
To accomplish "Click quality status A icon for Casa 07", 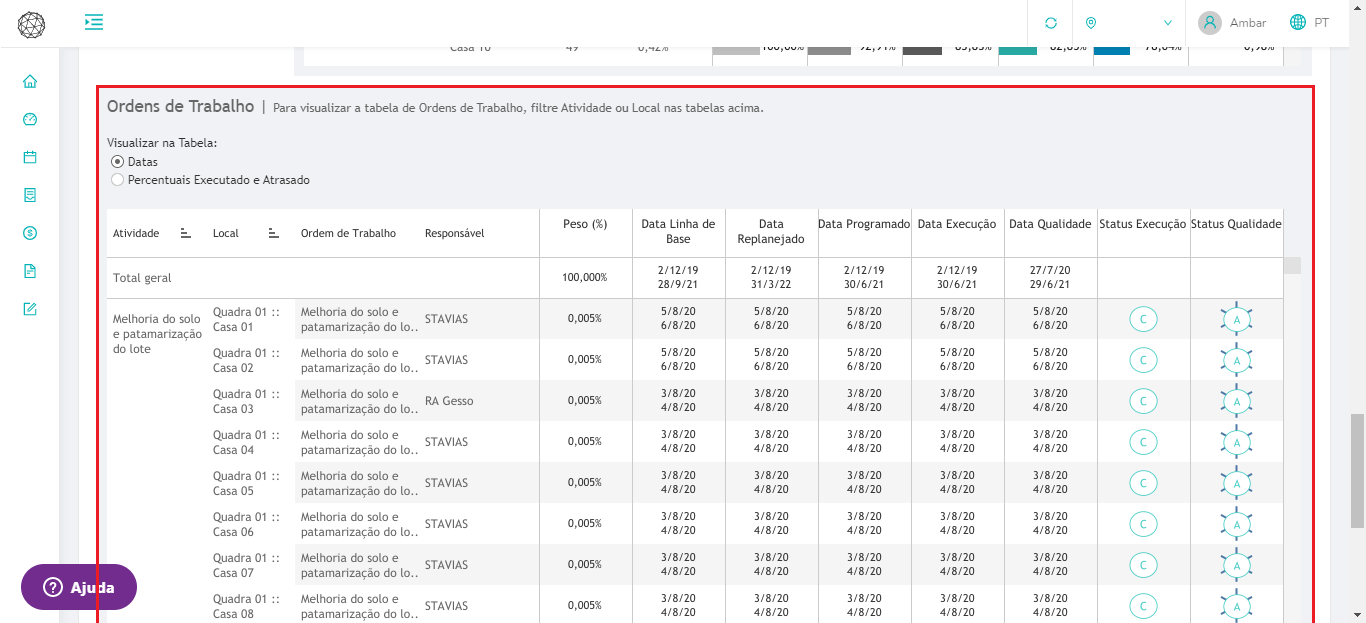I will pos(1237,566).
